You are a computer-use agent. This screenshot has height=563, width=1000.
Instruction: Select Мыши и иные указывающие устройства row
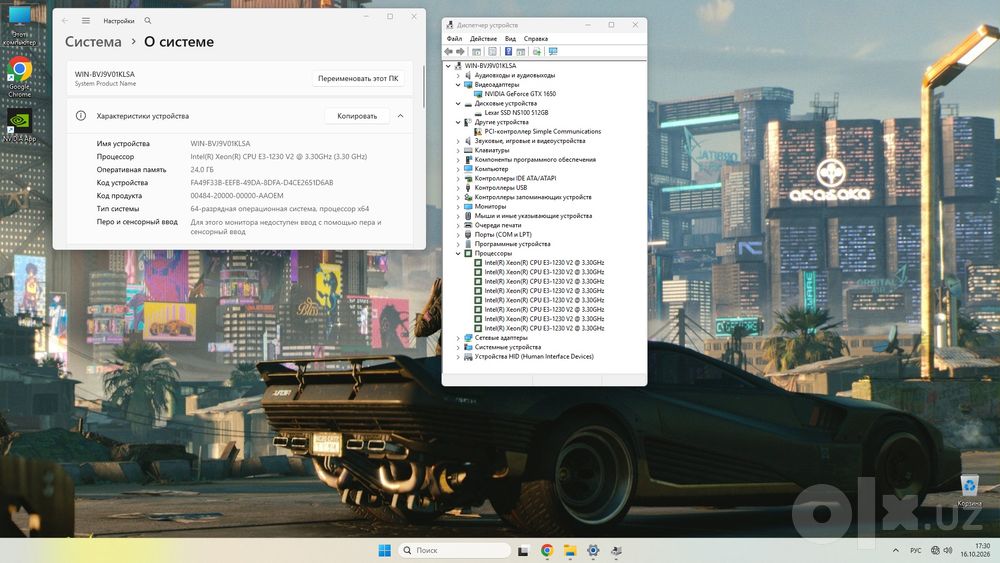coord(528,216)
